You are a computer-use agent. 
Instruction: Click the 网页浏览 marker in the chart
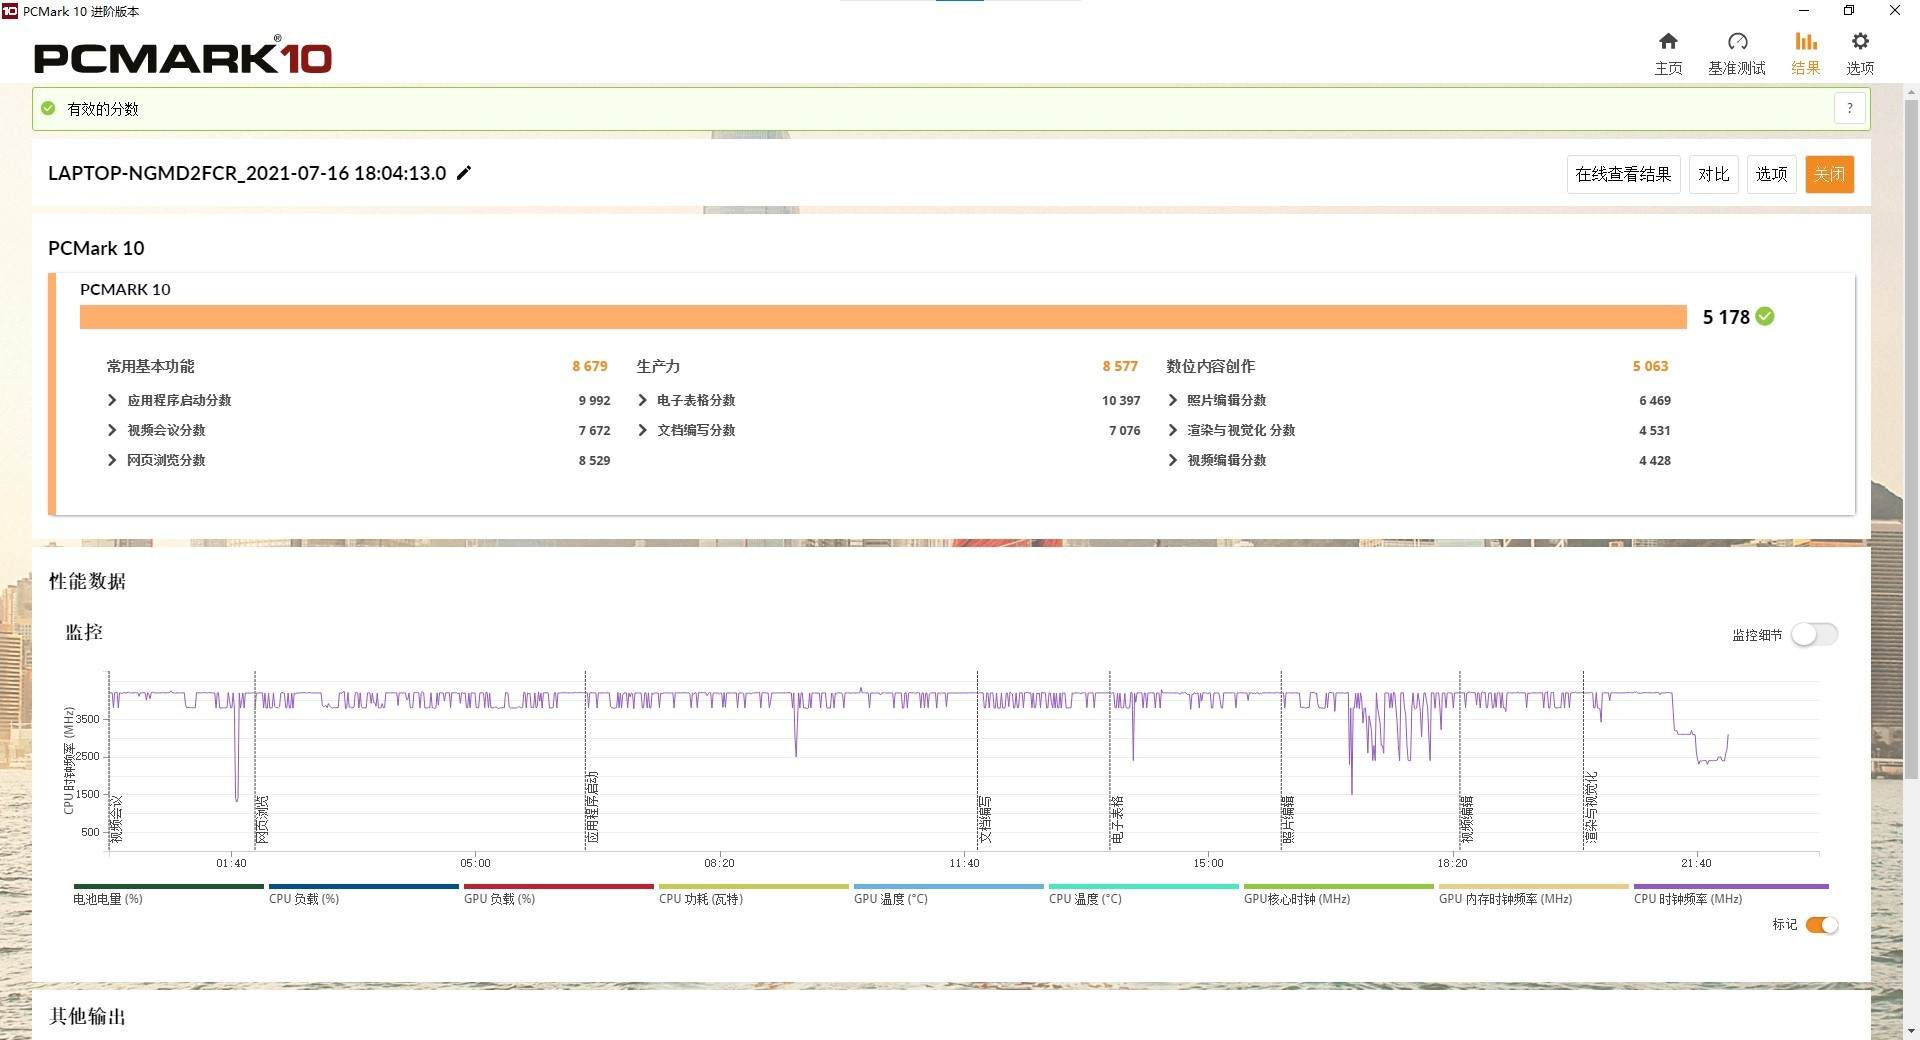(x=263, y=819)
